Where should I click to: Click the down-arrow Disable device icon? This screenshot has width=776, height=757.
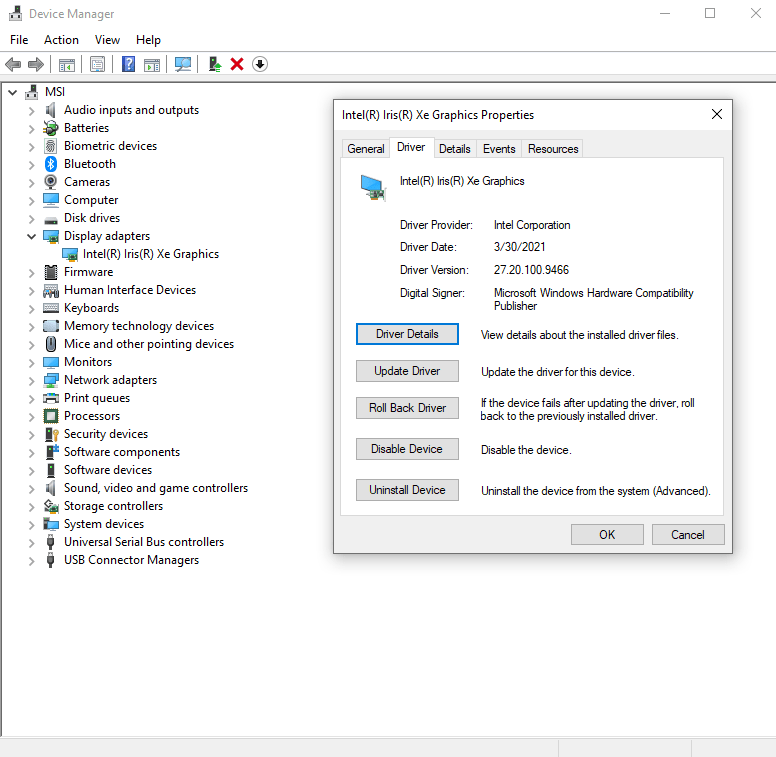260,64
